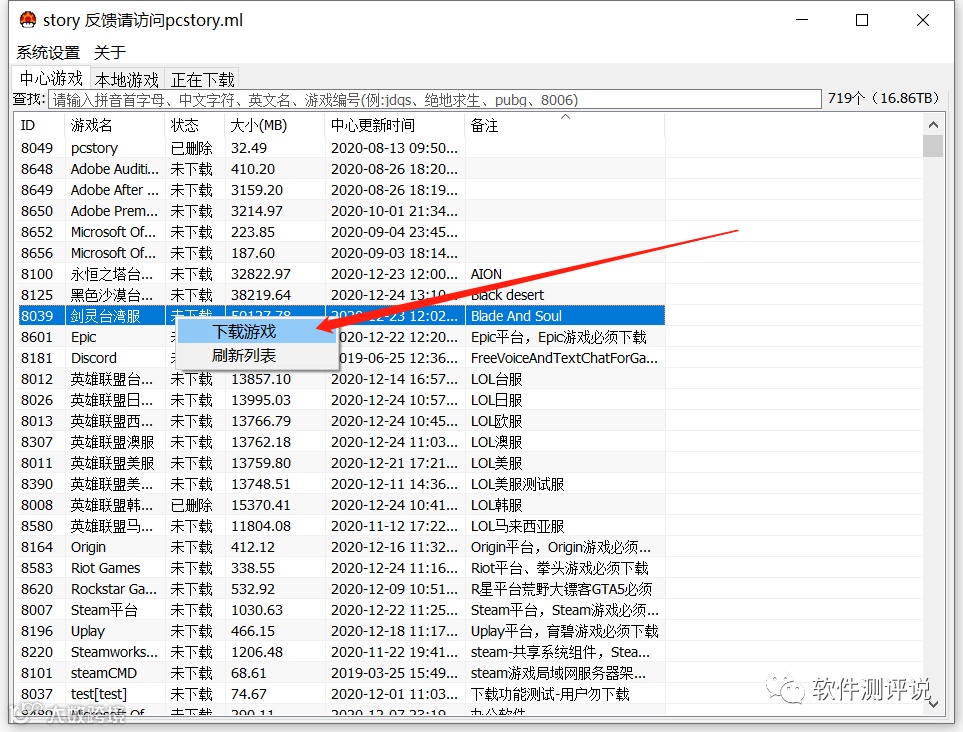Choose 刷新列表 from the context menu

pos(257,356)
